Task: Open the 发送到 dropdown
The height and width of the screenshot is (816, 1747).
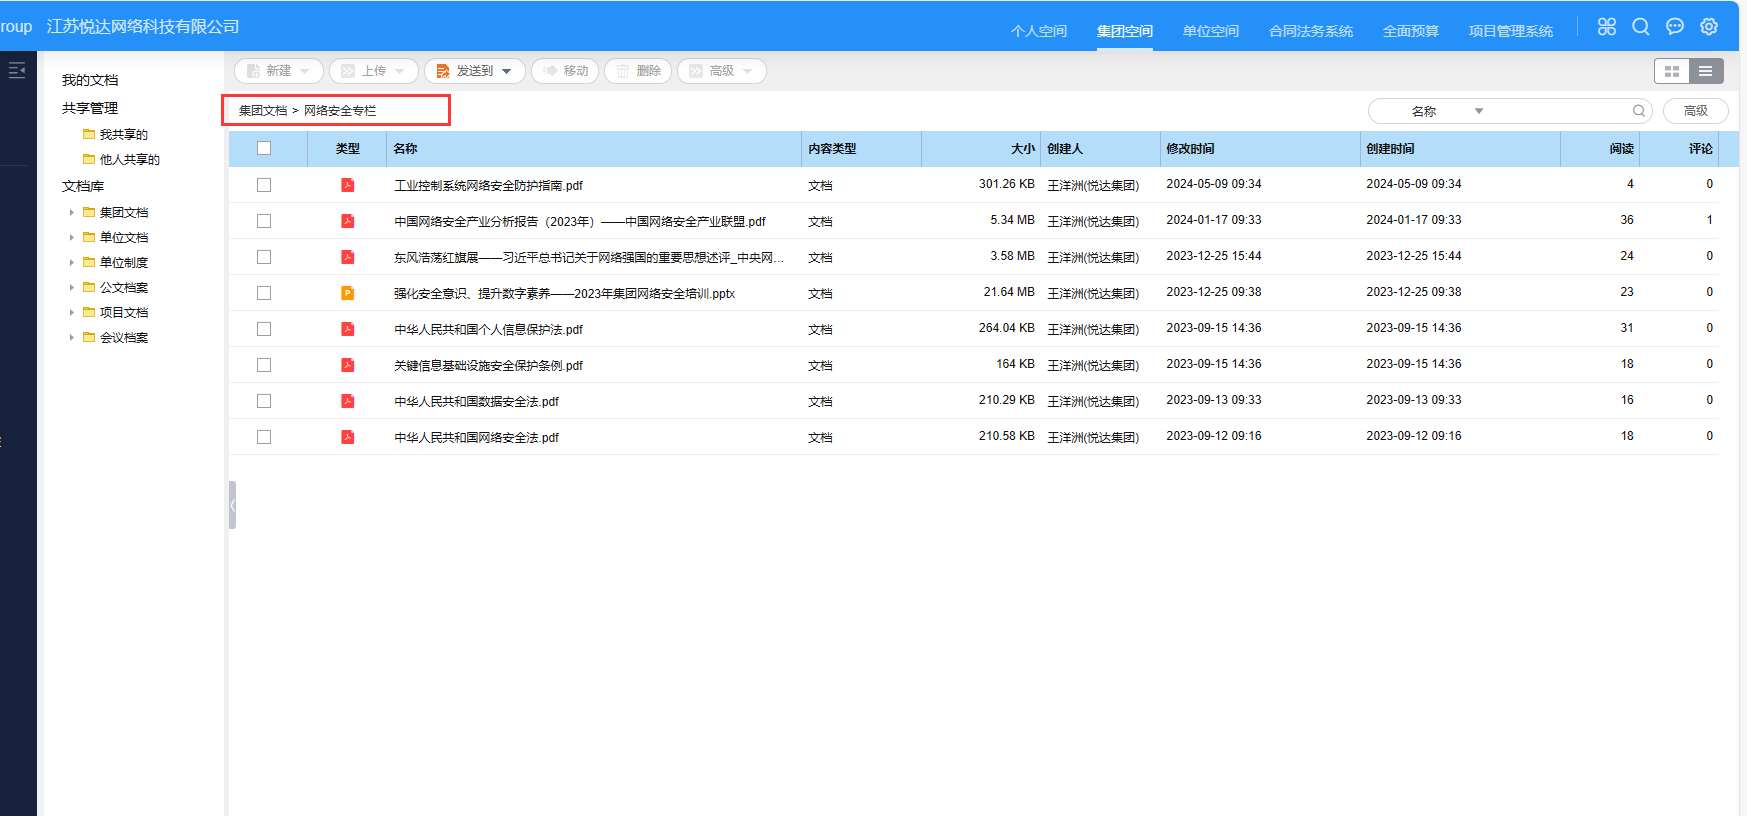Action: pos(475,71)
